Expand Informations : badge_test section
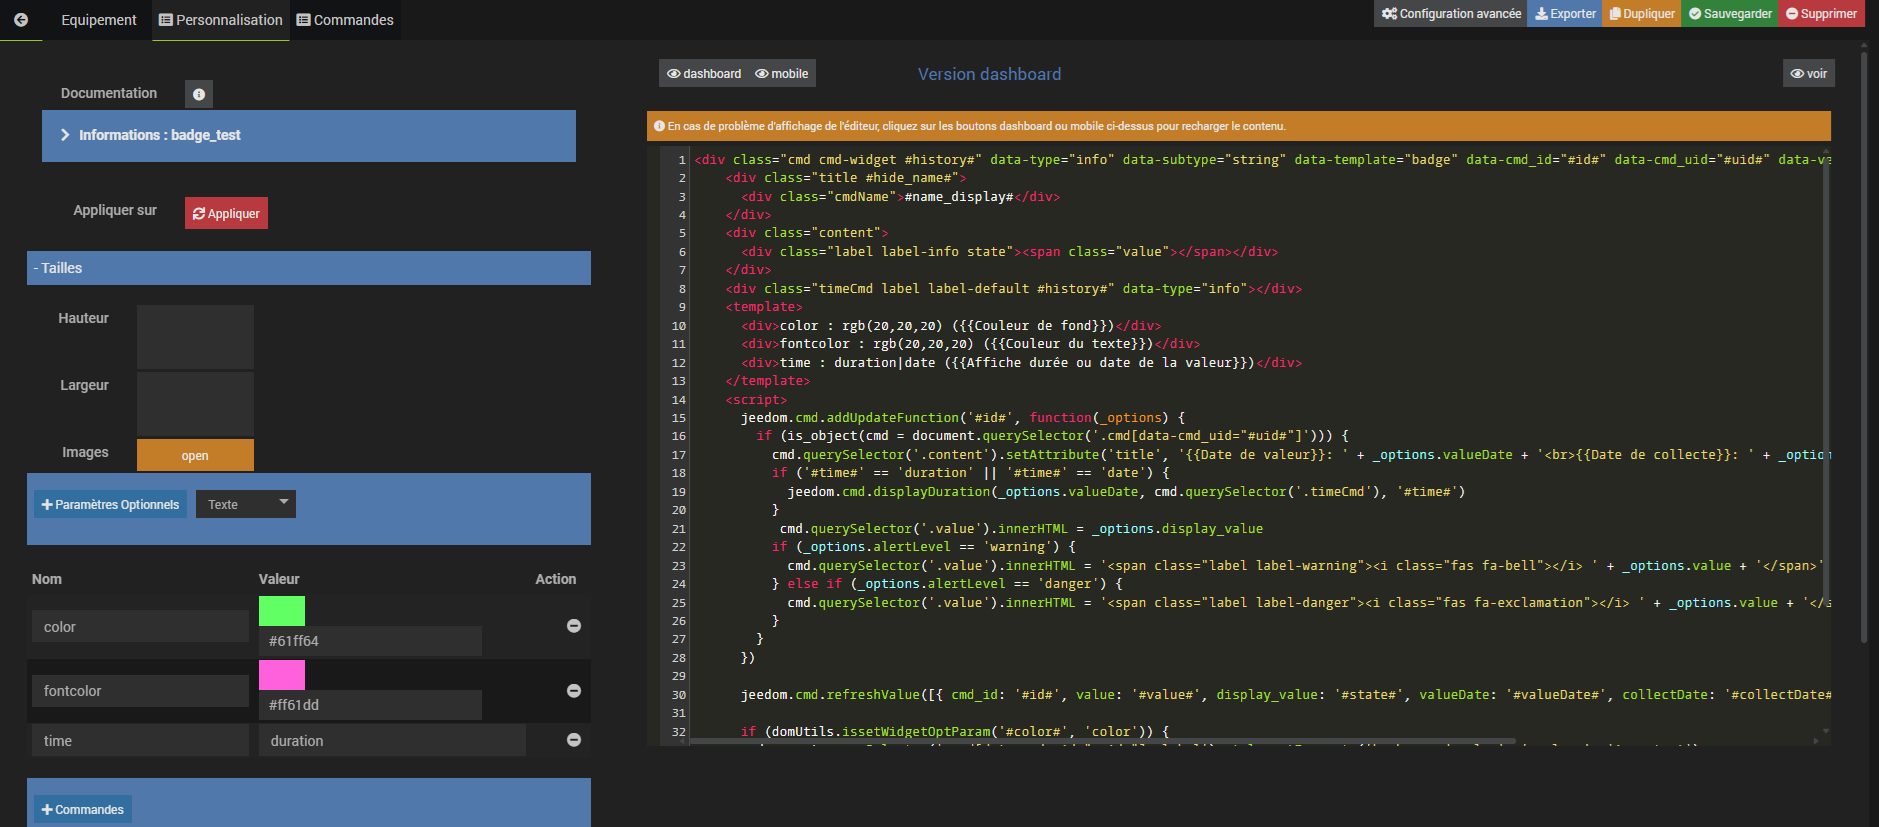This screenshot has width=1879, height=827. [x=309, y=136]
